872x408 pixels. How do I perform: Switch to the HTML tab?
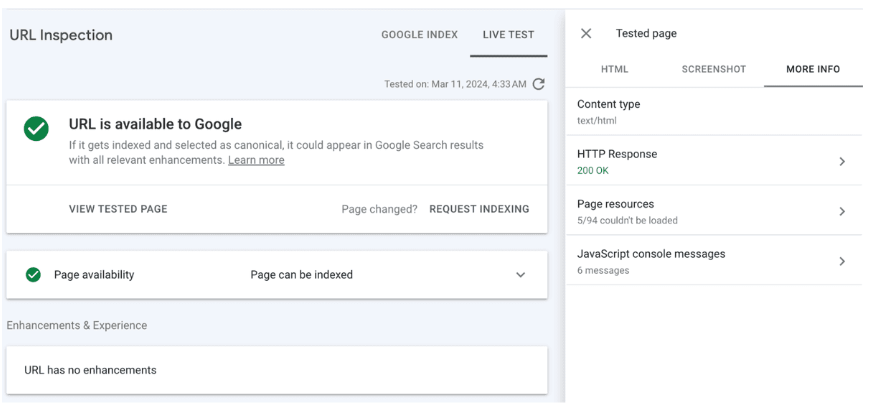pyautogui.click(x=615, y=69)
